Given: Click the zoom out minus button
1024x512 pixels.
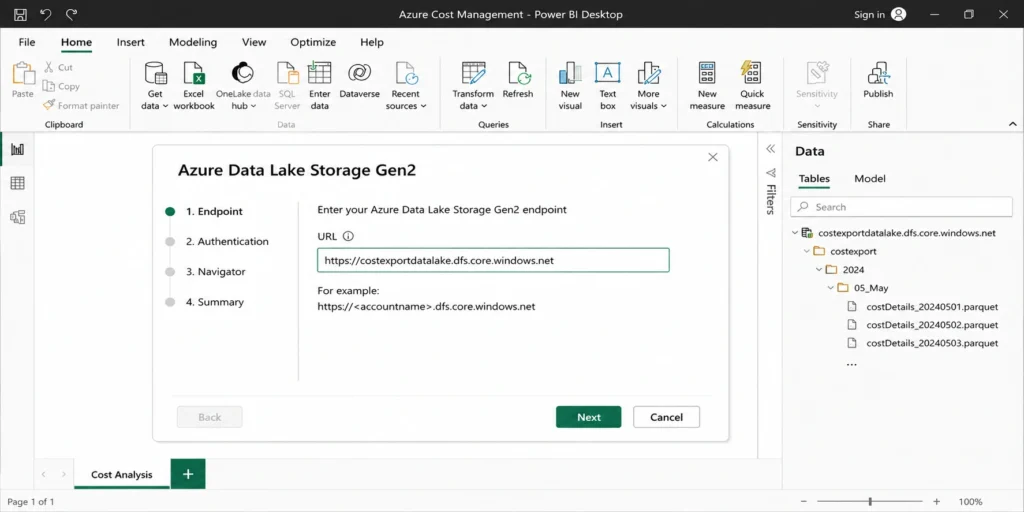Looking at the screenshot, I should [803, 502].
